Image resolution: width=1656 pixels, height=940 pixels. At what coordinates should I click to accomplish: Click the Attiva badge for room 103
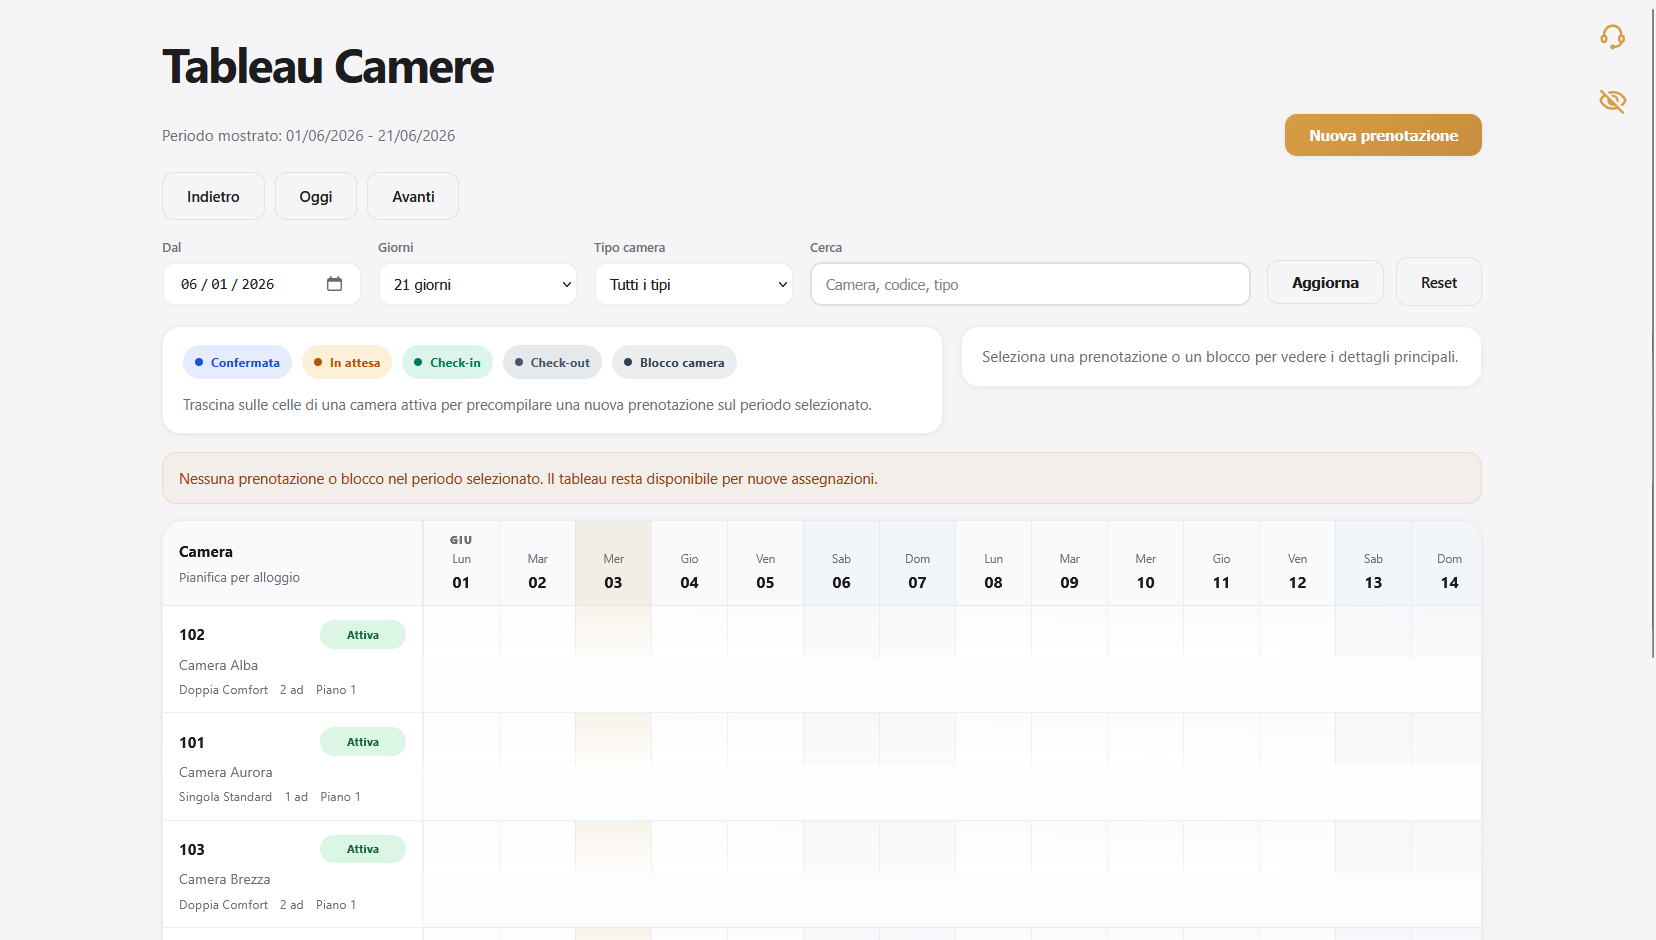[363, 849]
